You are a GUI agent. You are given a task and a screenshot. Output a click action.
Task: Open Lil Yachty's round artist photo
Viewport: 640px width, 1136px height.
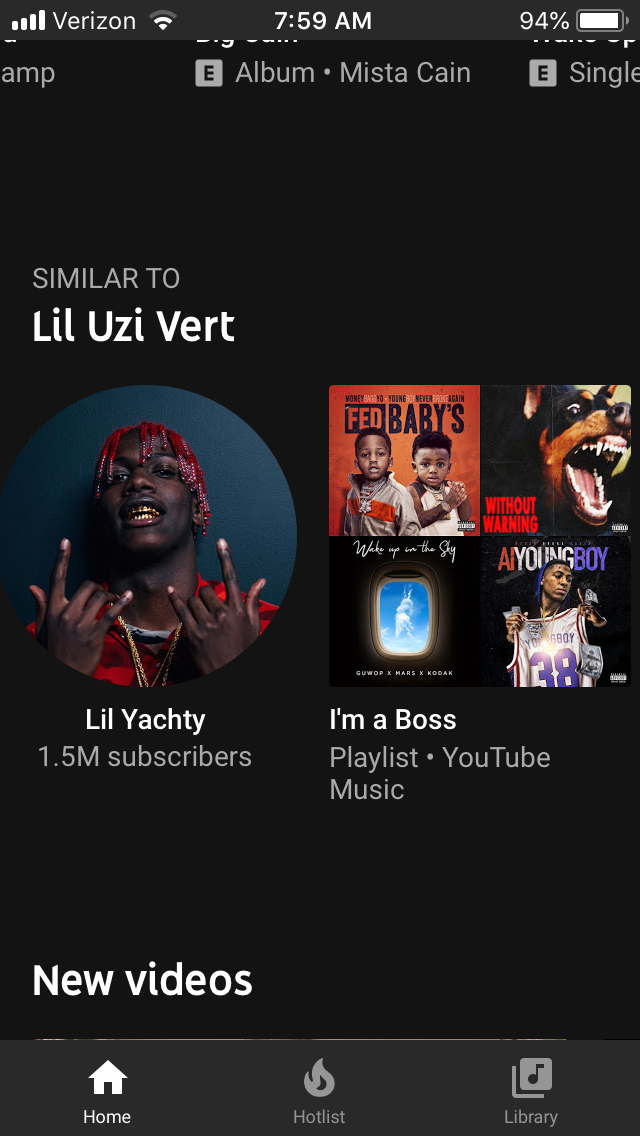pyautogui.click(x=146, y=535)
